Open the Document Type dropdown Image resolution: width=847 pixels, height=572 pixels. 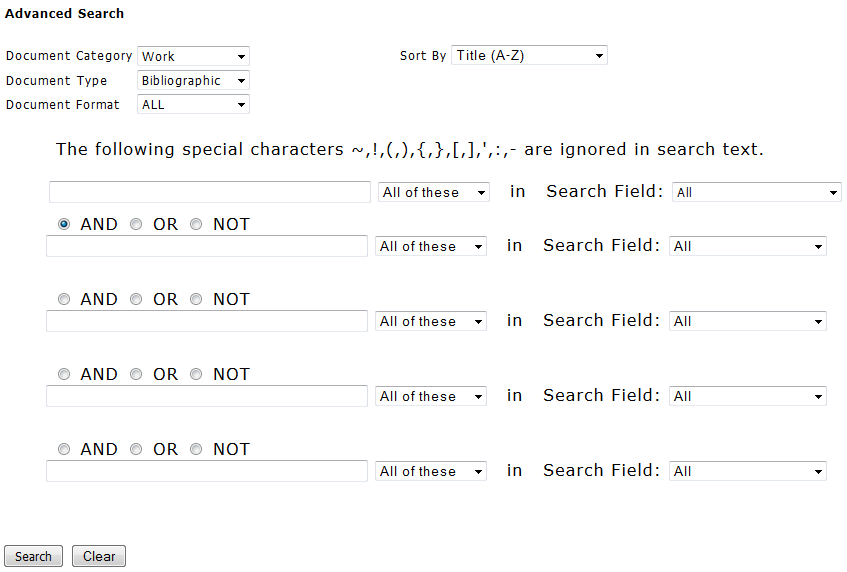(193, 81)
